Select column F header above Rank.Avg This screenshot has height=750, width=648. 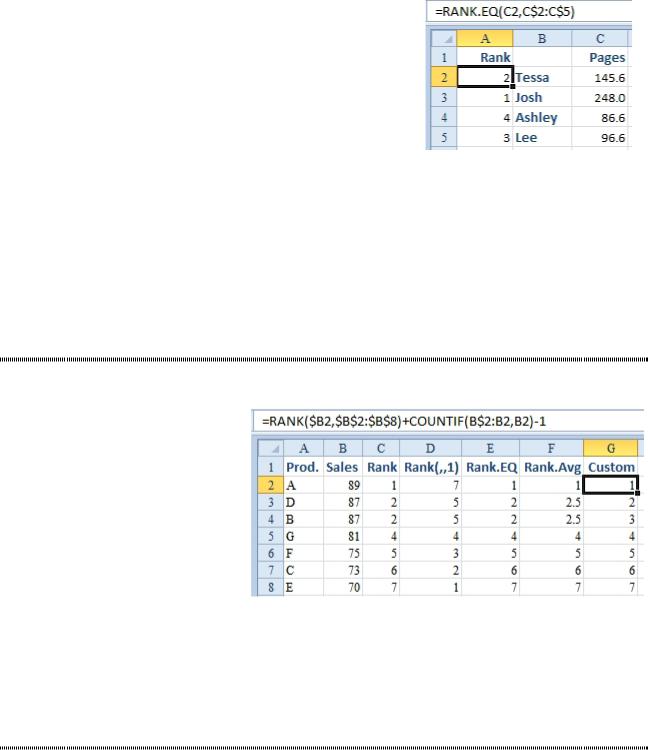551,448
